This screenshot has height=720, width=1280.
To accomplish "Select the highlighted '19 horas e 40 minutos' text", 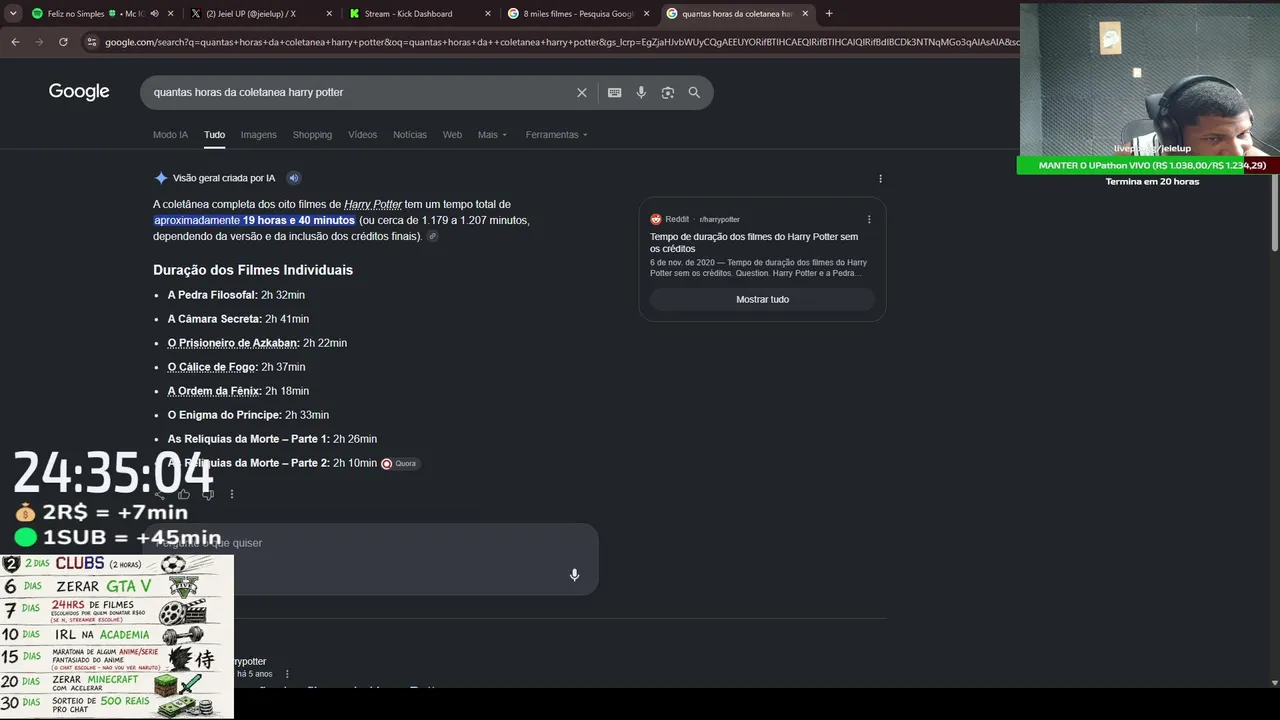I will 298,220.
